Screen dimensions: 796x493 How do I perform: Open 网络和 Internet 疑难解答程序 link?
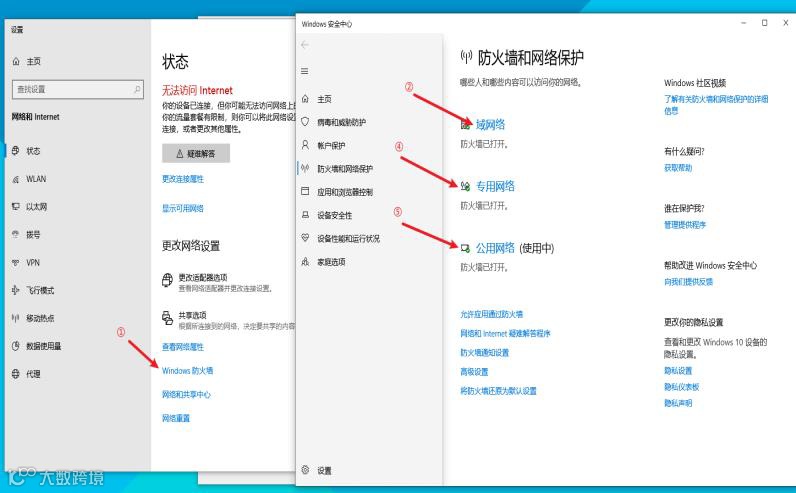click(x=505, y=334)
